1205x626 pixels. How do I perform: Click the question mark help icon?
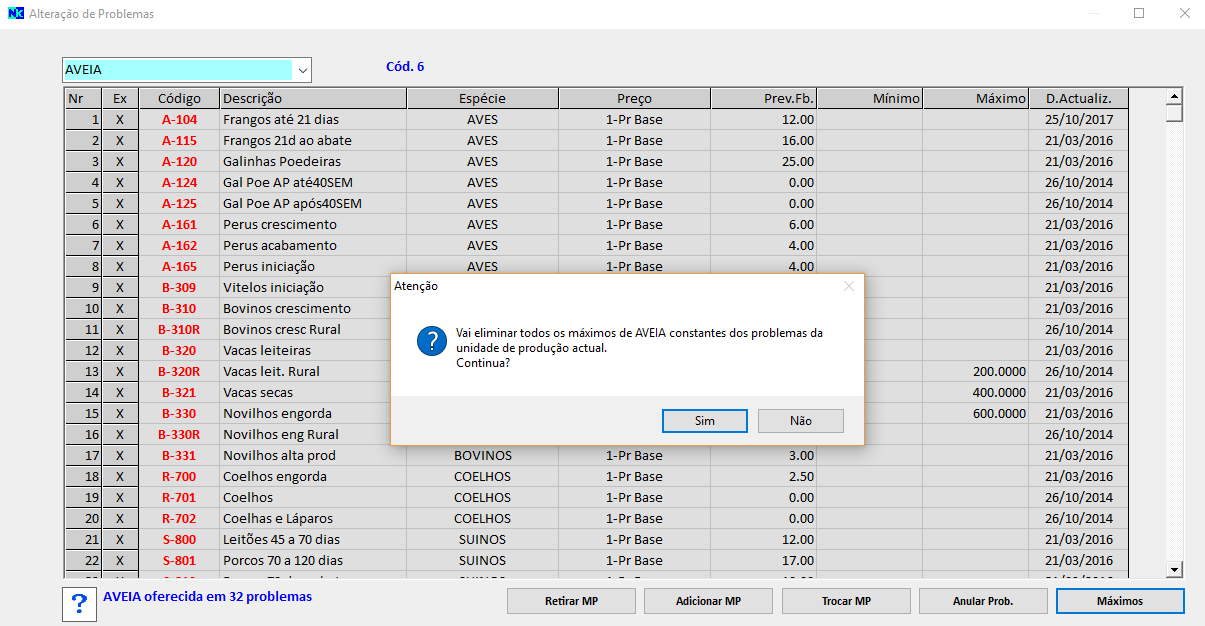(x=78, y=604)
